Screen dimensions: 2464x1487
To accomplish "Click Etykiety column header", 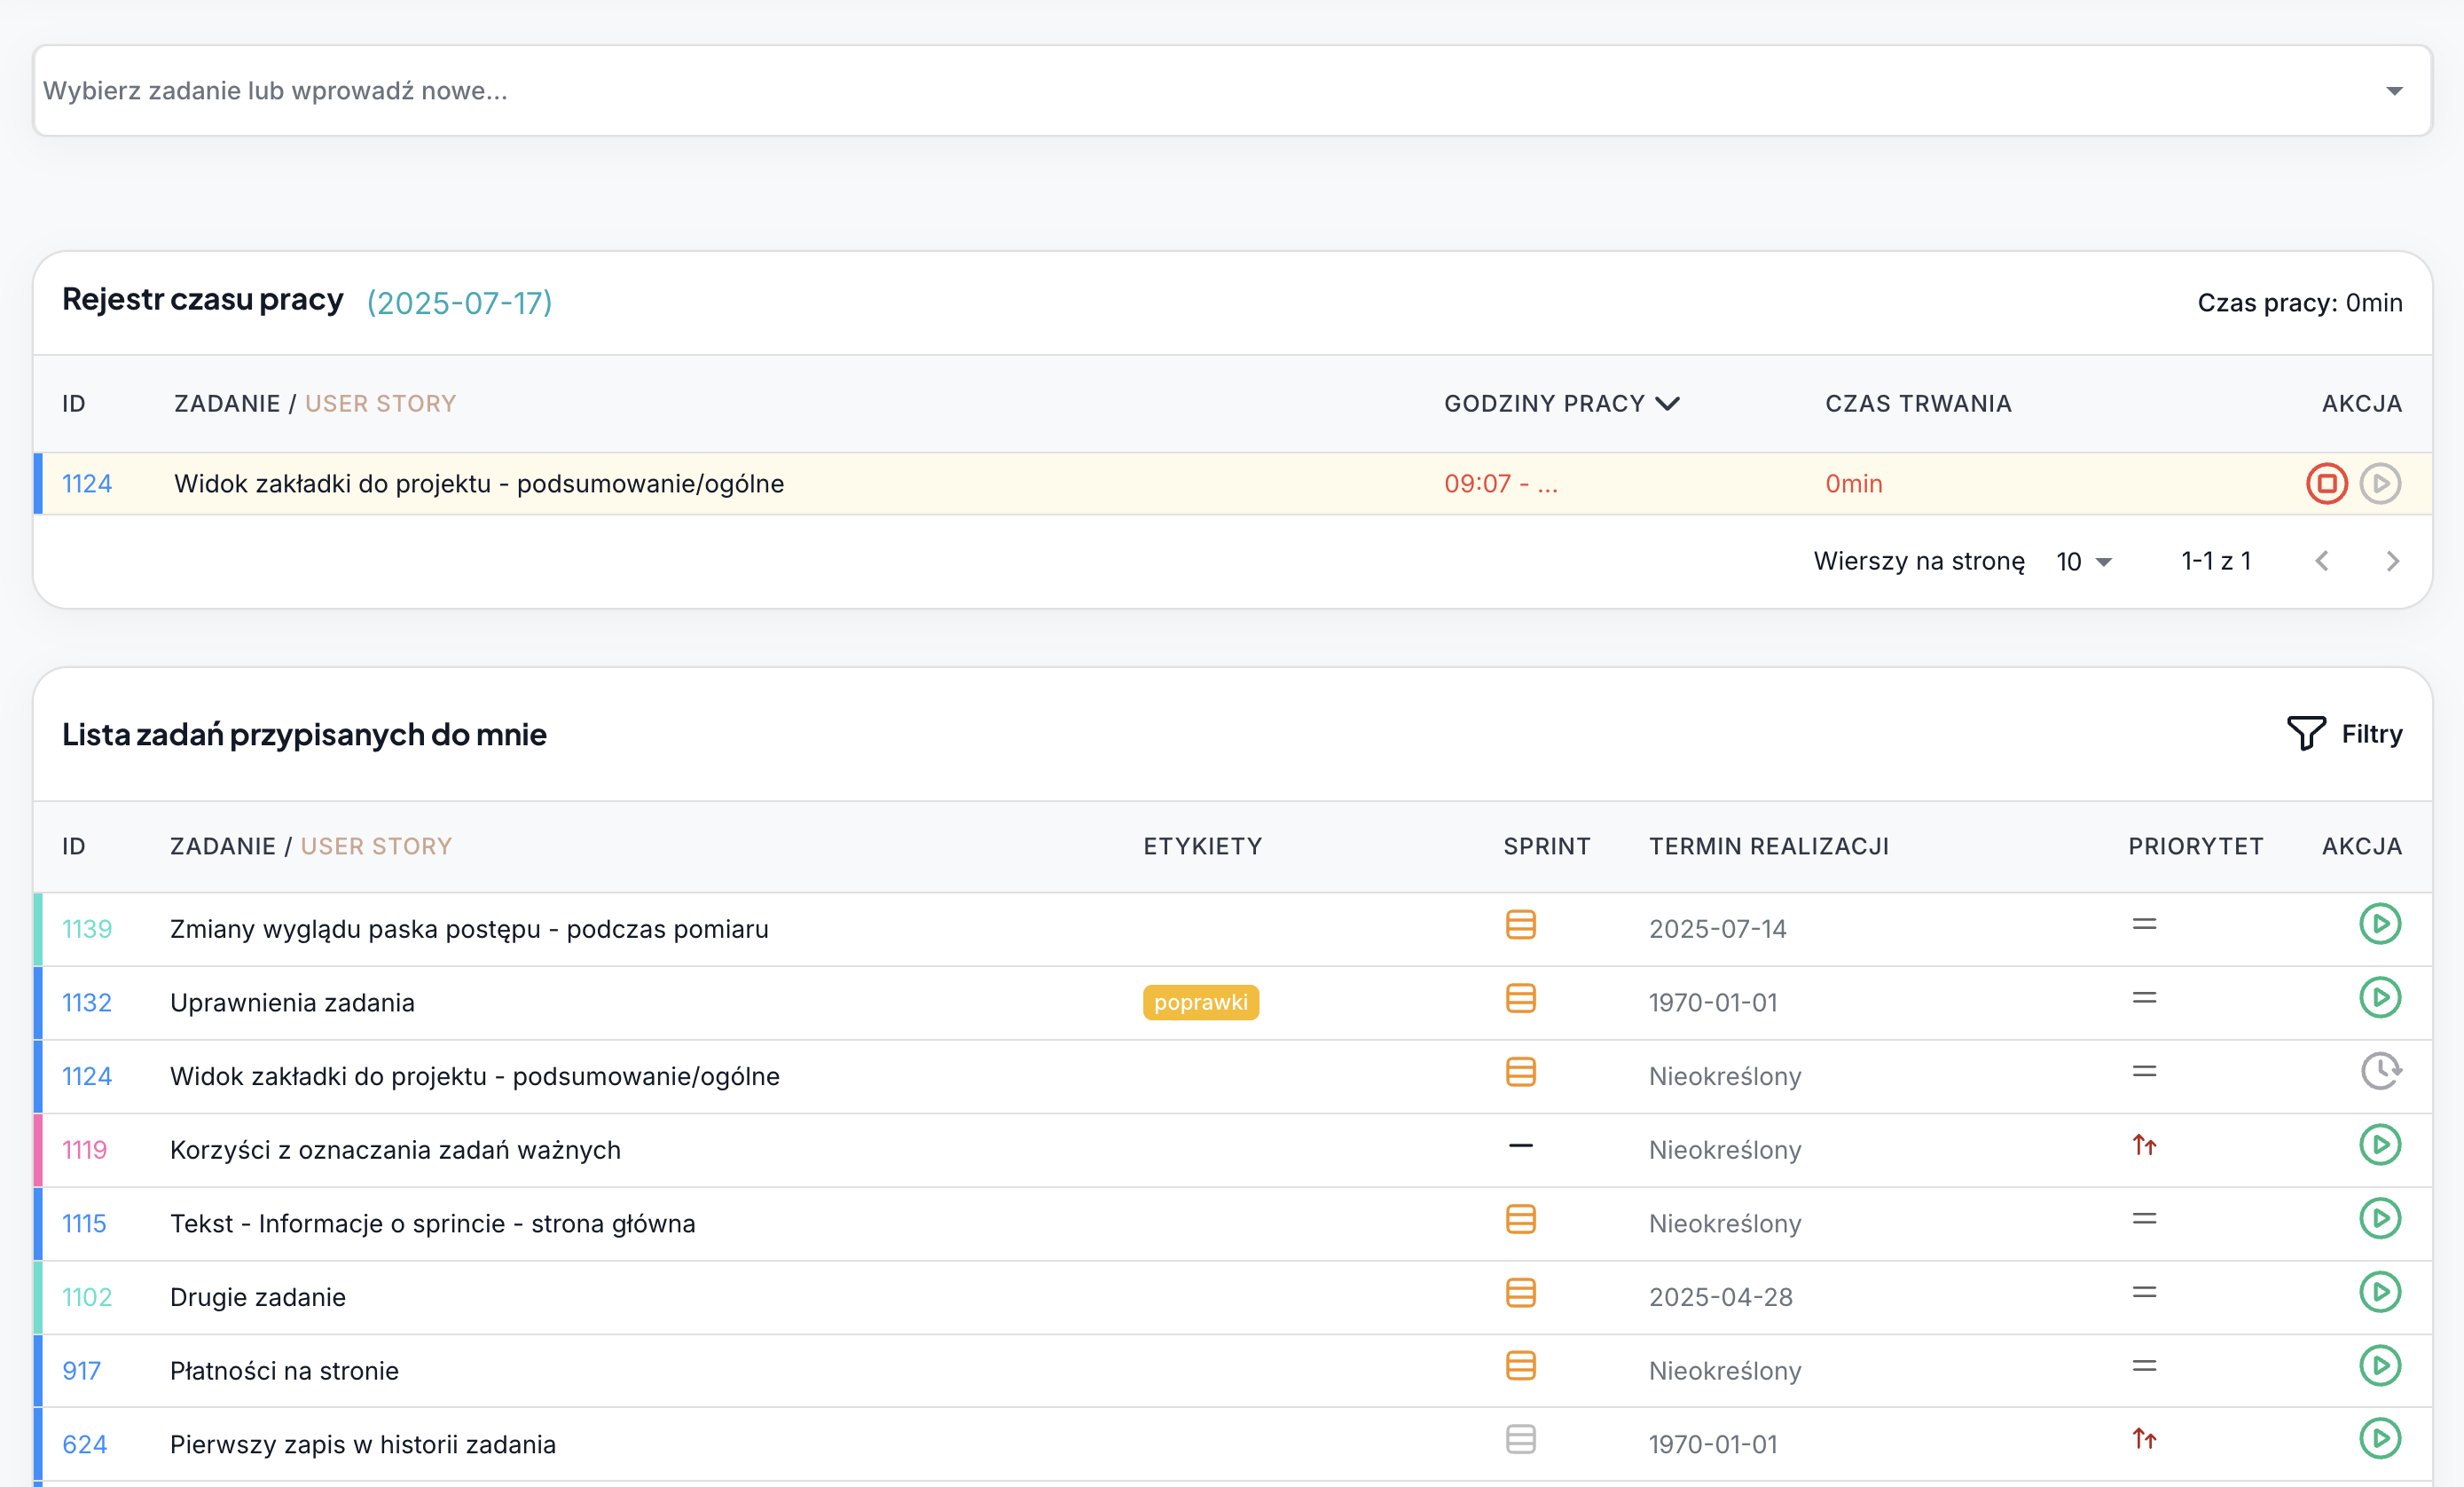I will (1202, 847).
